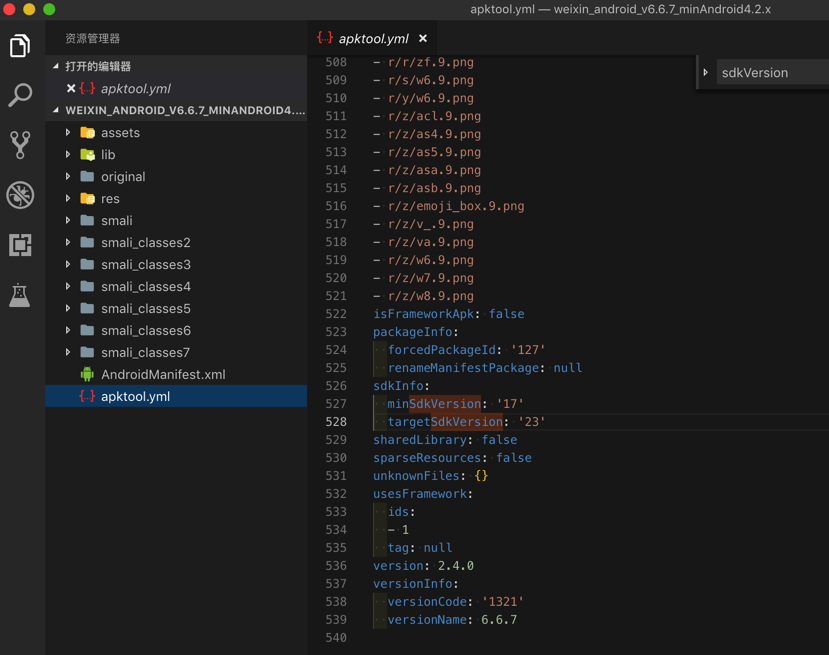Click line number 528 in the gutter
Viewport: 829px width, 655px height.
point(336,422)
